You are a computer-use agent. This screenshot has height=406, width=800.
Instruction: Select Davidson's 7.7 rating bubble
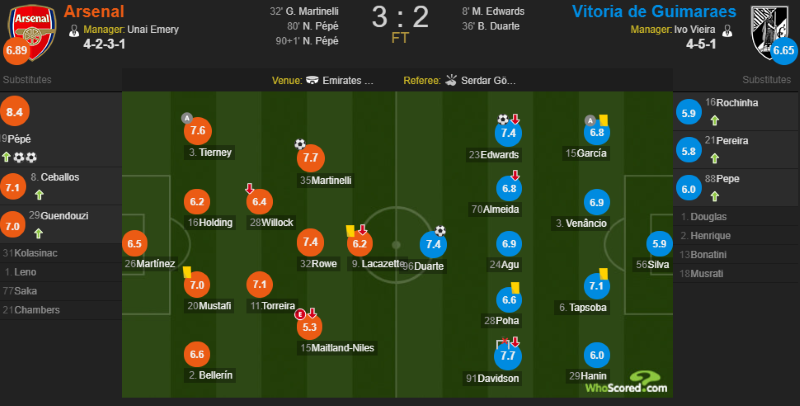pyautogui.click(x=508, y=356)
